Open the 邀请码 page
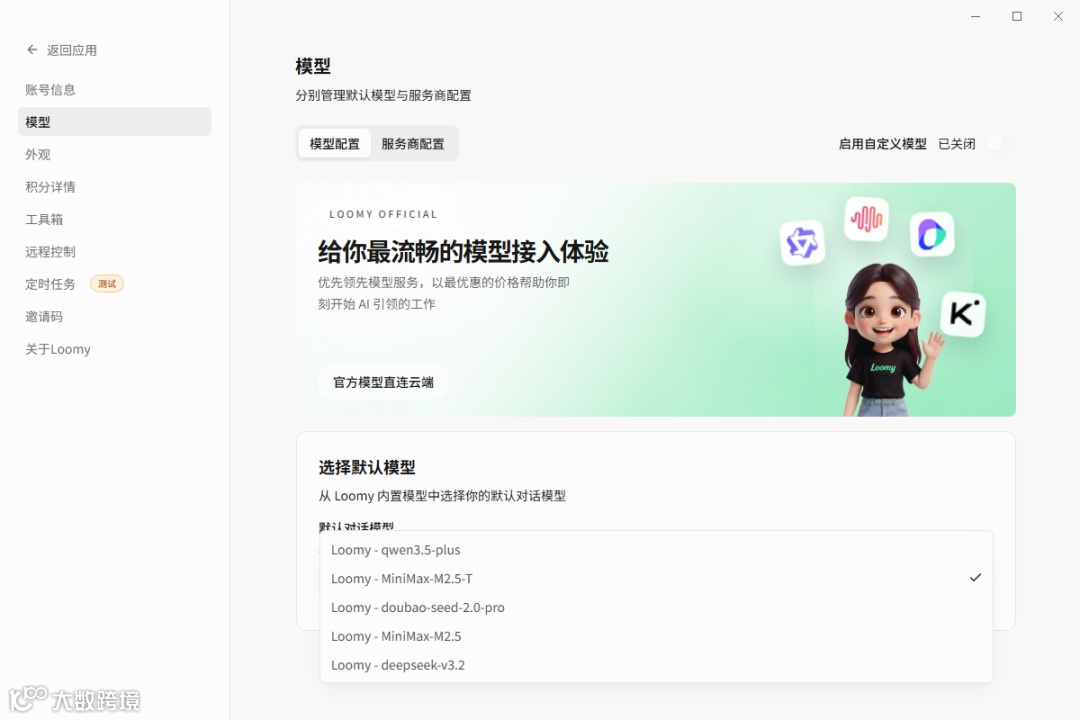1080x720 pixels. click(x=44, y=316)
